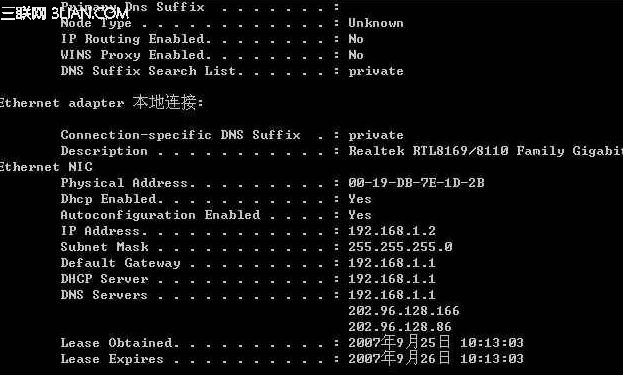
Task: Click the Lease Expires date value
Action: (x=436, y=358)
